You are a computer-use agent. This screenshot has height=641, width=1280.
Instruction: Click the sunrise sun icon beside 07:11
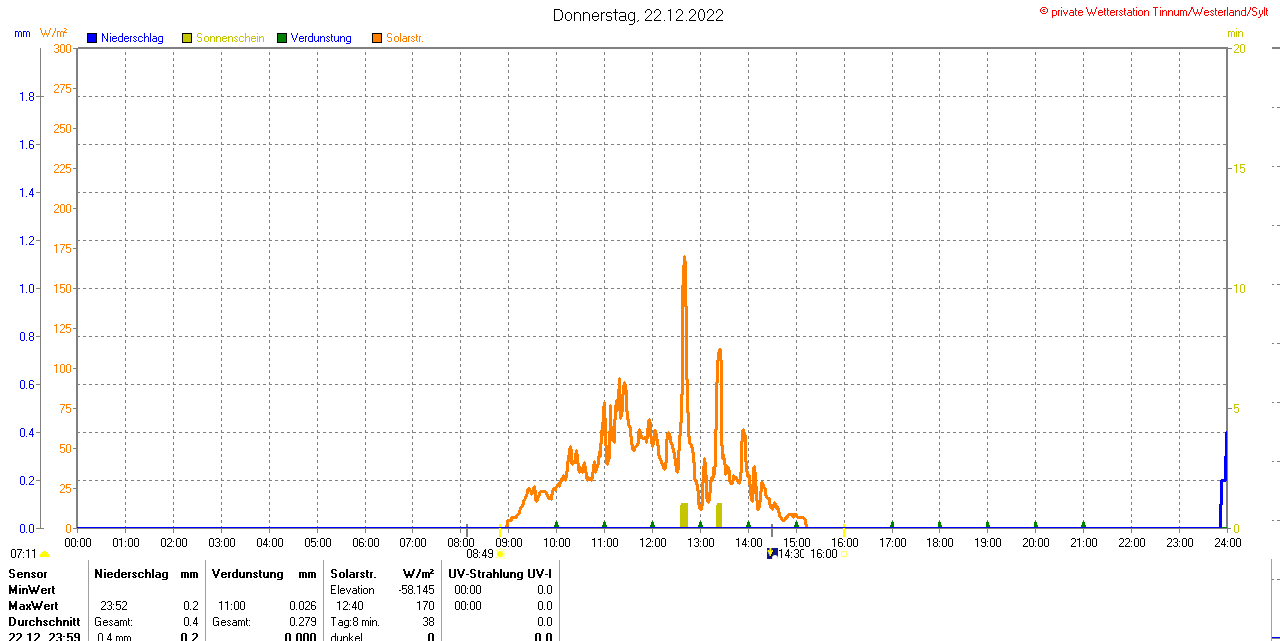coord(44,554)
